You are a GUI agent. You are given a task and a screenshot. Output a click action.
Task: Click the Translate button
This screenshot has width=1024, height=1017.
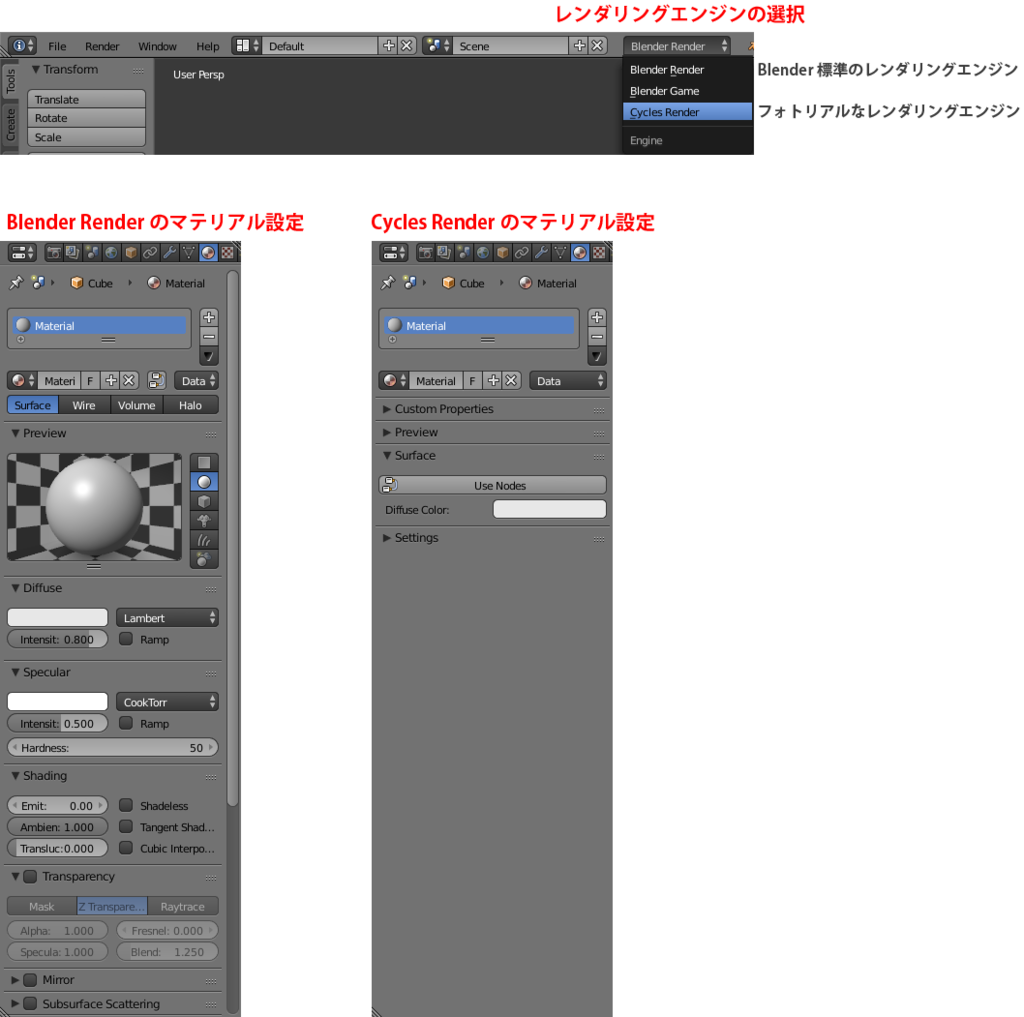coord(86,99)
